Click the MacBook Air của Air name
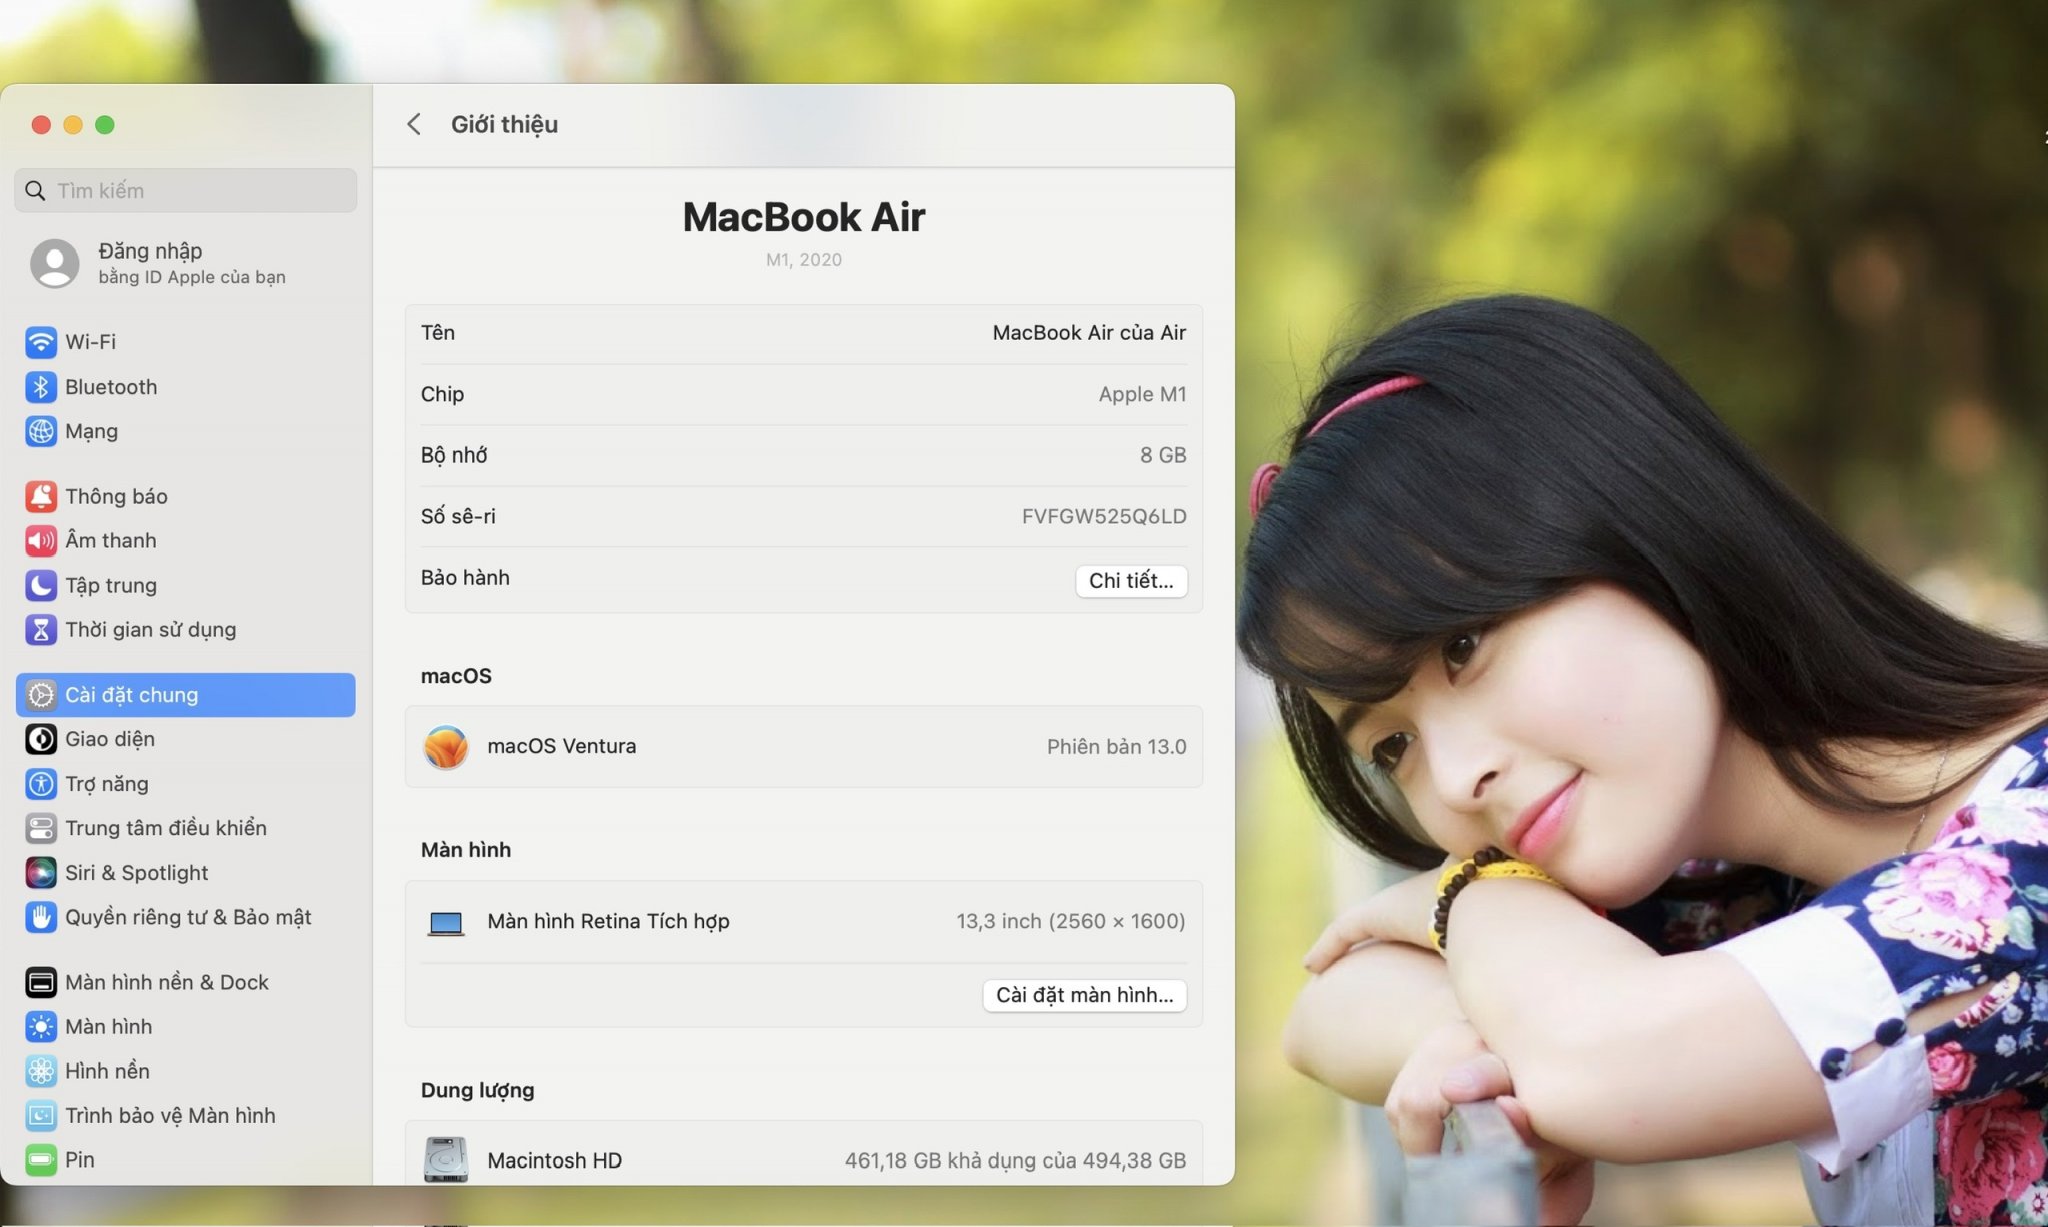This screenshot has height=1227, width=2048. (1088, 333)
